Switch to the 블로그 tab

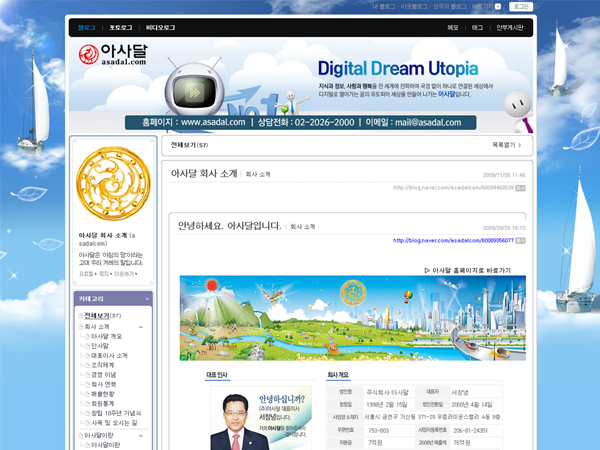tap(86, 28)
